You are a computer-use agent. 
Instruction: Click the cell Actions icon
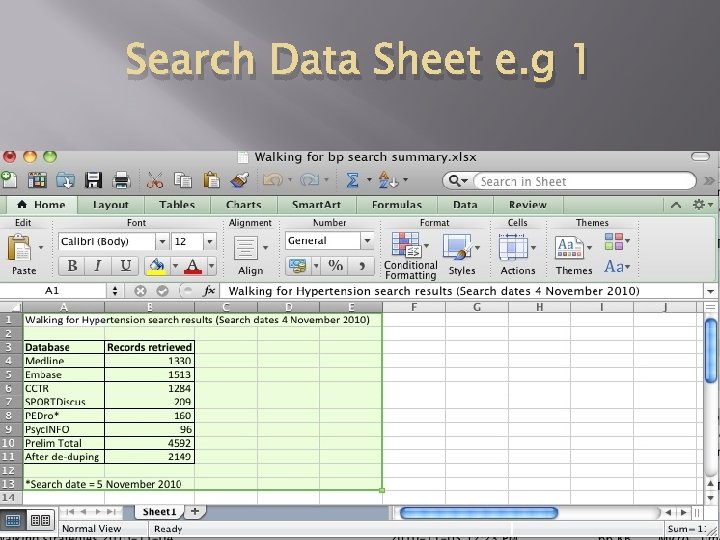point(513,247)
